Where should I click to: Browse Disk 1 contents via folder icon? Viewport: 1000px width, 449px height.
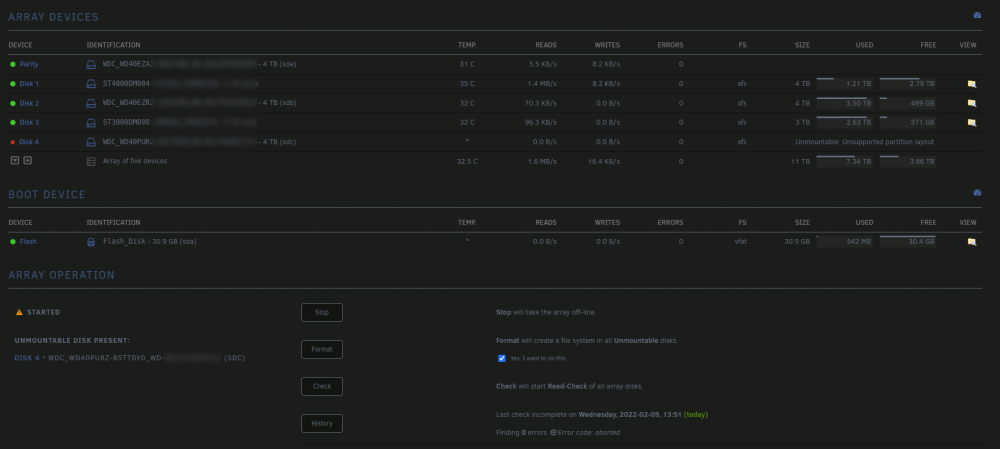pos(971,84)
